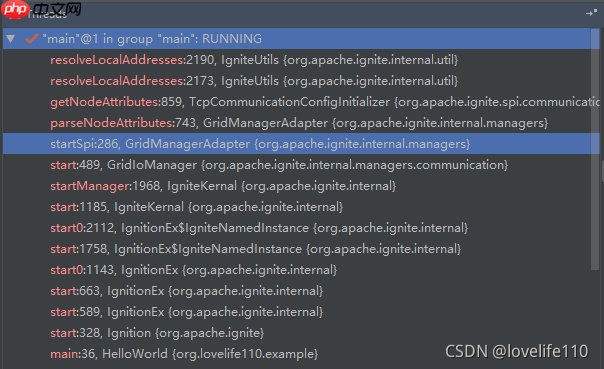Click the checkmark icon on main thread
Screen dimensions: 604x369
(31, 39)
